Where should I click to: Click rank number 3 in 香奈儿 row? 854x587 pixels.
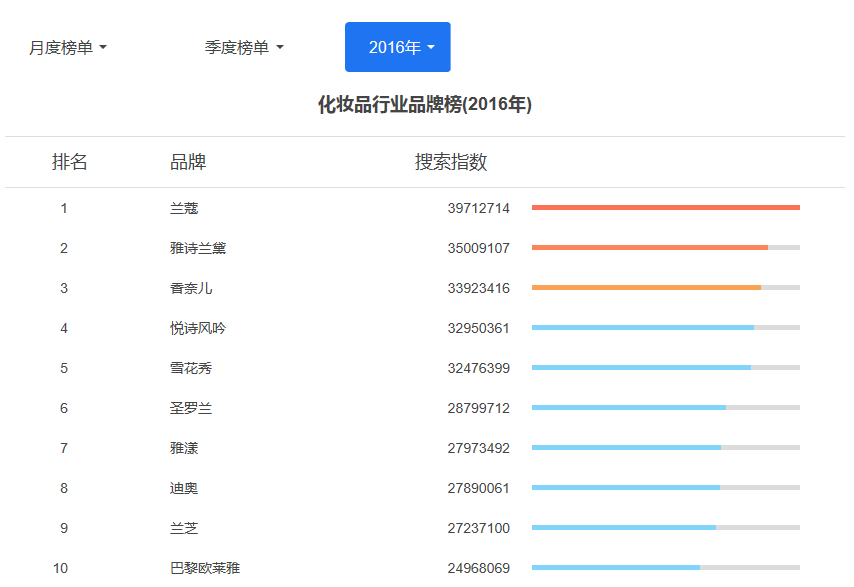64,288
